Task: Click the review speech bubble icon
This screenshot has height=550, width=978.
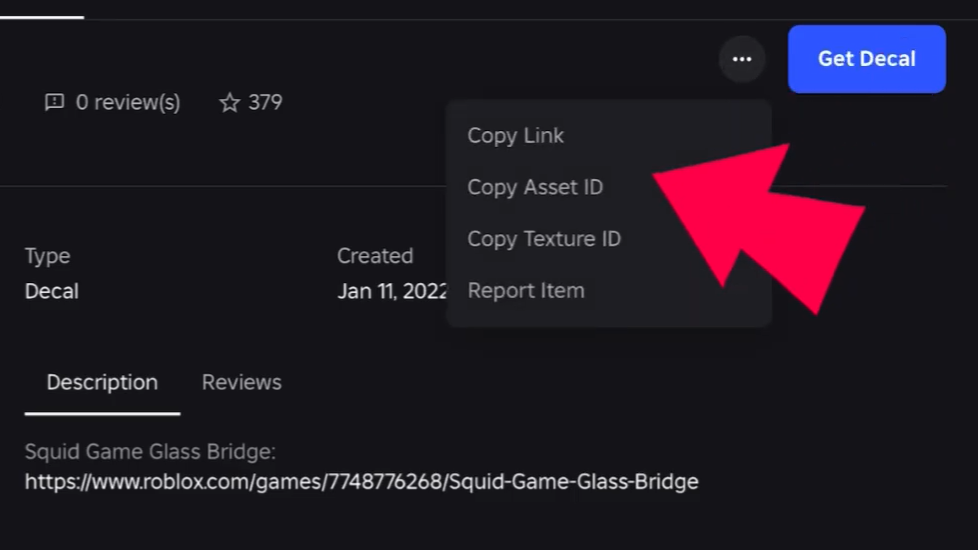Action: [x=55, y=102]
